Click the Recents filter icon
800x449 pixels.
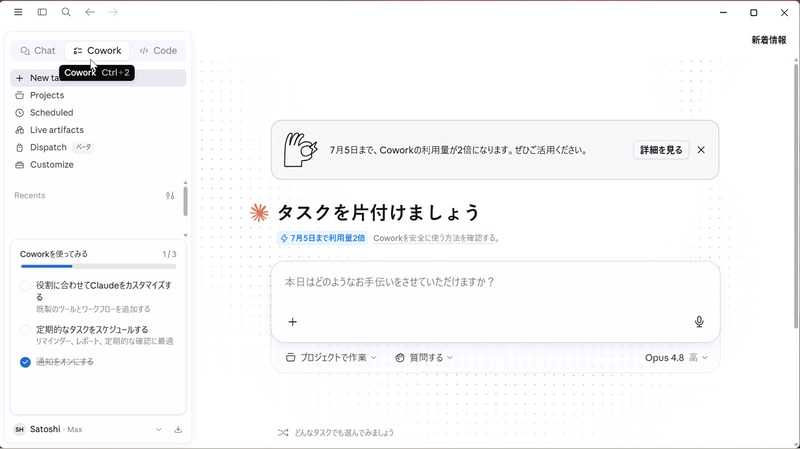(x=170, y=195)
